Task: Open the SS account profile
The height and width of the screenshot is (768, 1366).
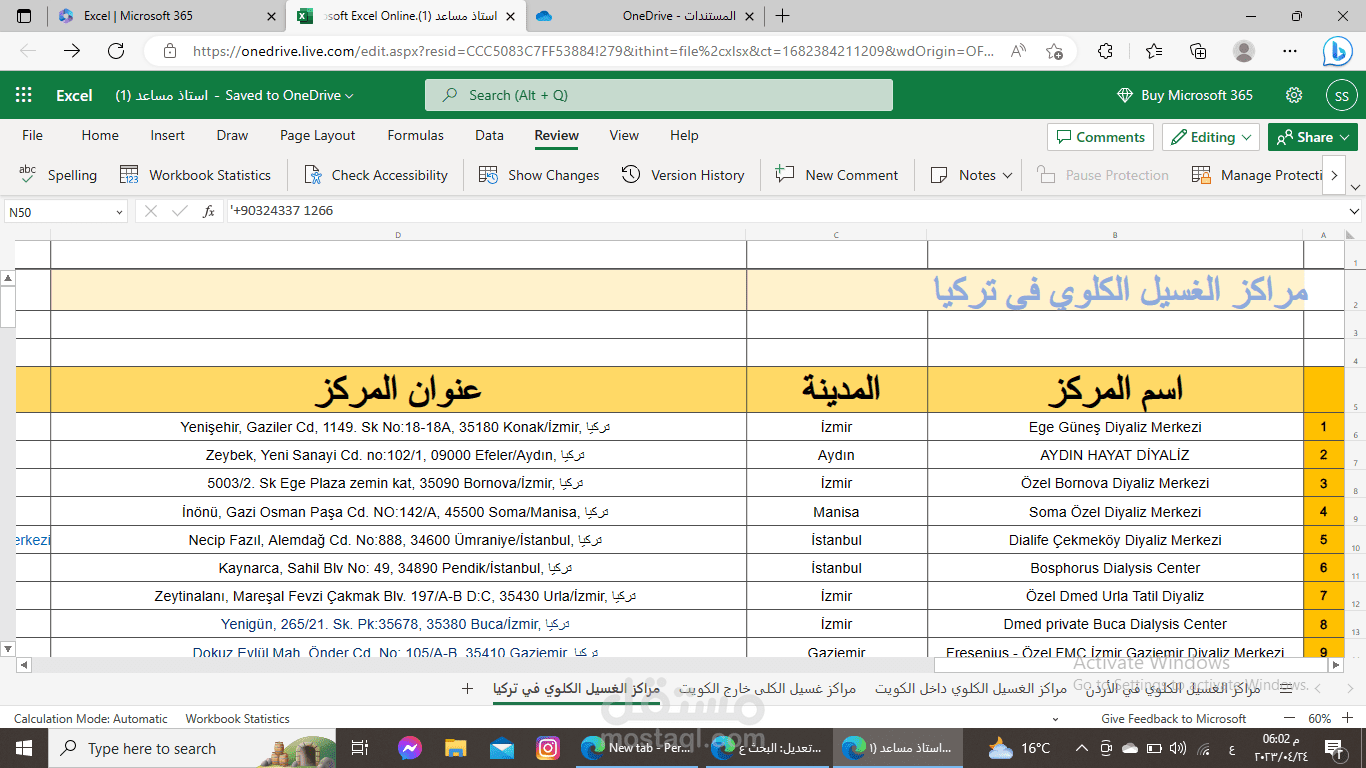Action: 1341,95
